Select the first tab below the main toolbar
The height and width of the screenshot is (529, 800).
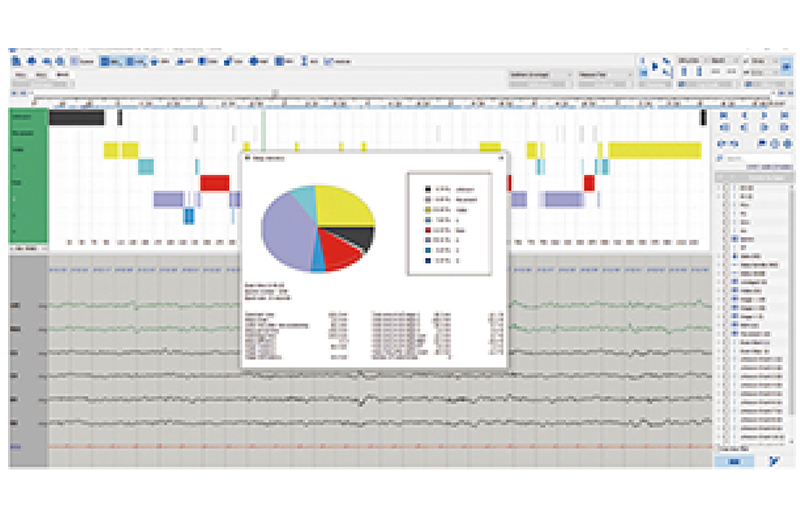21,76
